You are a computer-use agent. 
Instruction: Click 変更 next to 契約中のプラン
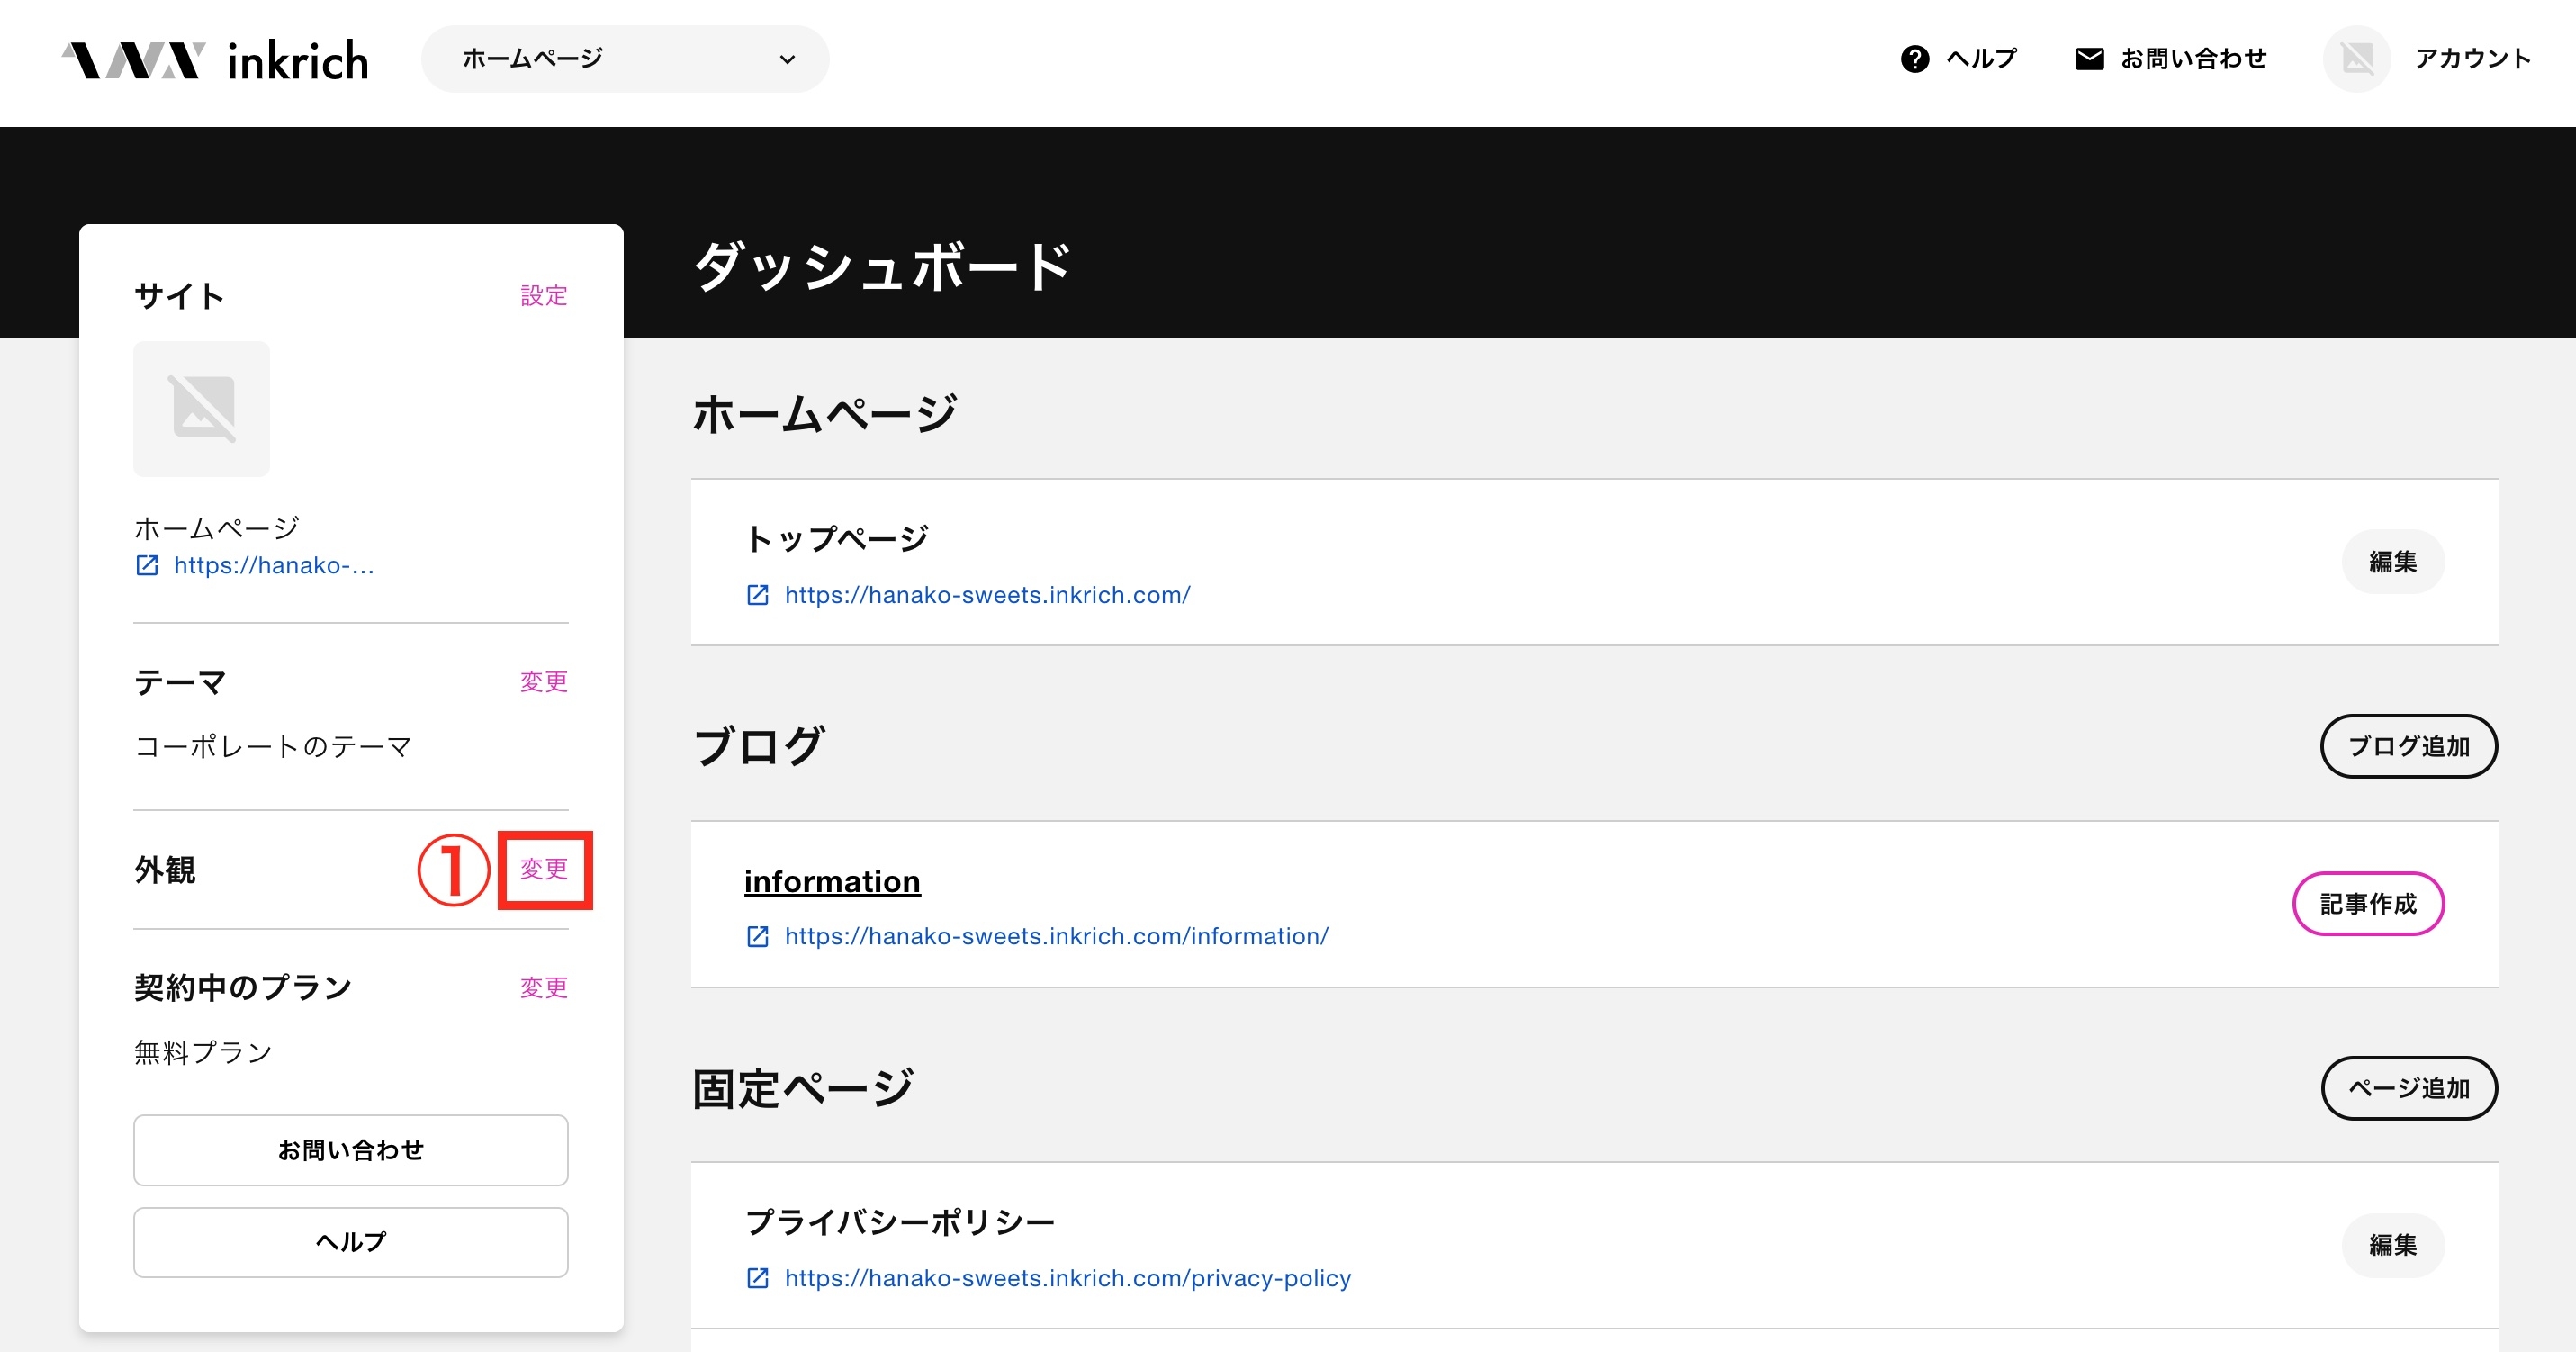click(544, 987)
